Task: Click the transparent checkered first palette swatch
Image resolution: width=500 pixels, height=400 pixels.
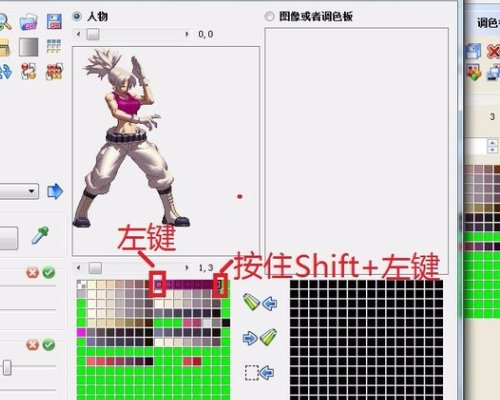Action: pos(81,284)
